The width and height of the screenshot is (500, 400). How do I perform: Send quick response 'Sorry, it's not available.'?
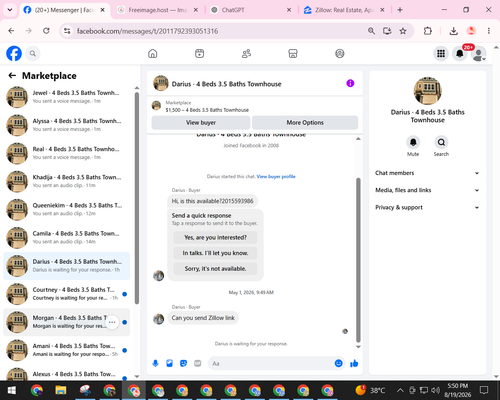[x=215, y=269]
